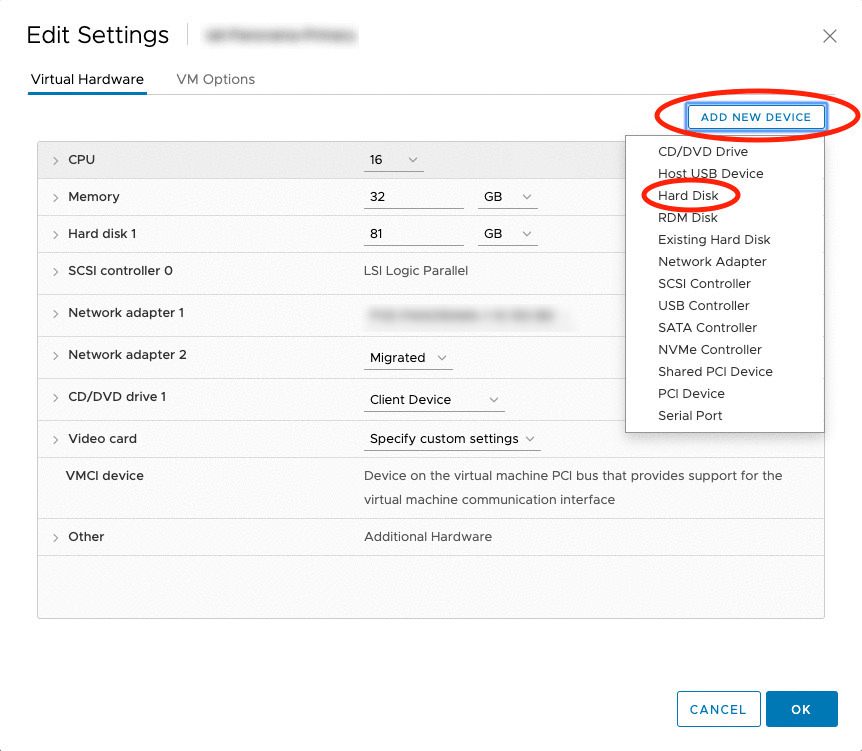Click the Hard disk 1 size field
This screenshot has width=862, height=751.
(x=413, y=234)
